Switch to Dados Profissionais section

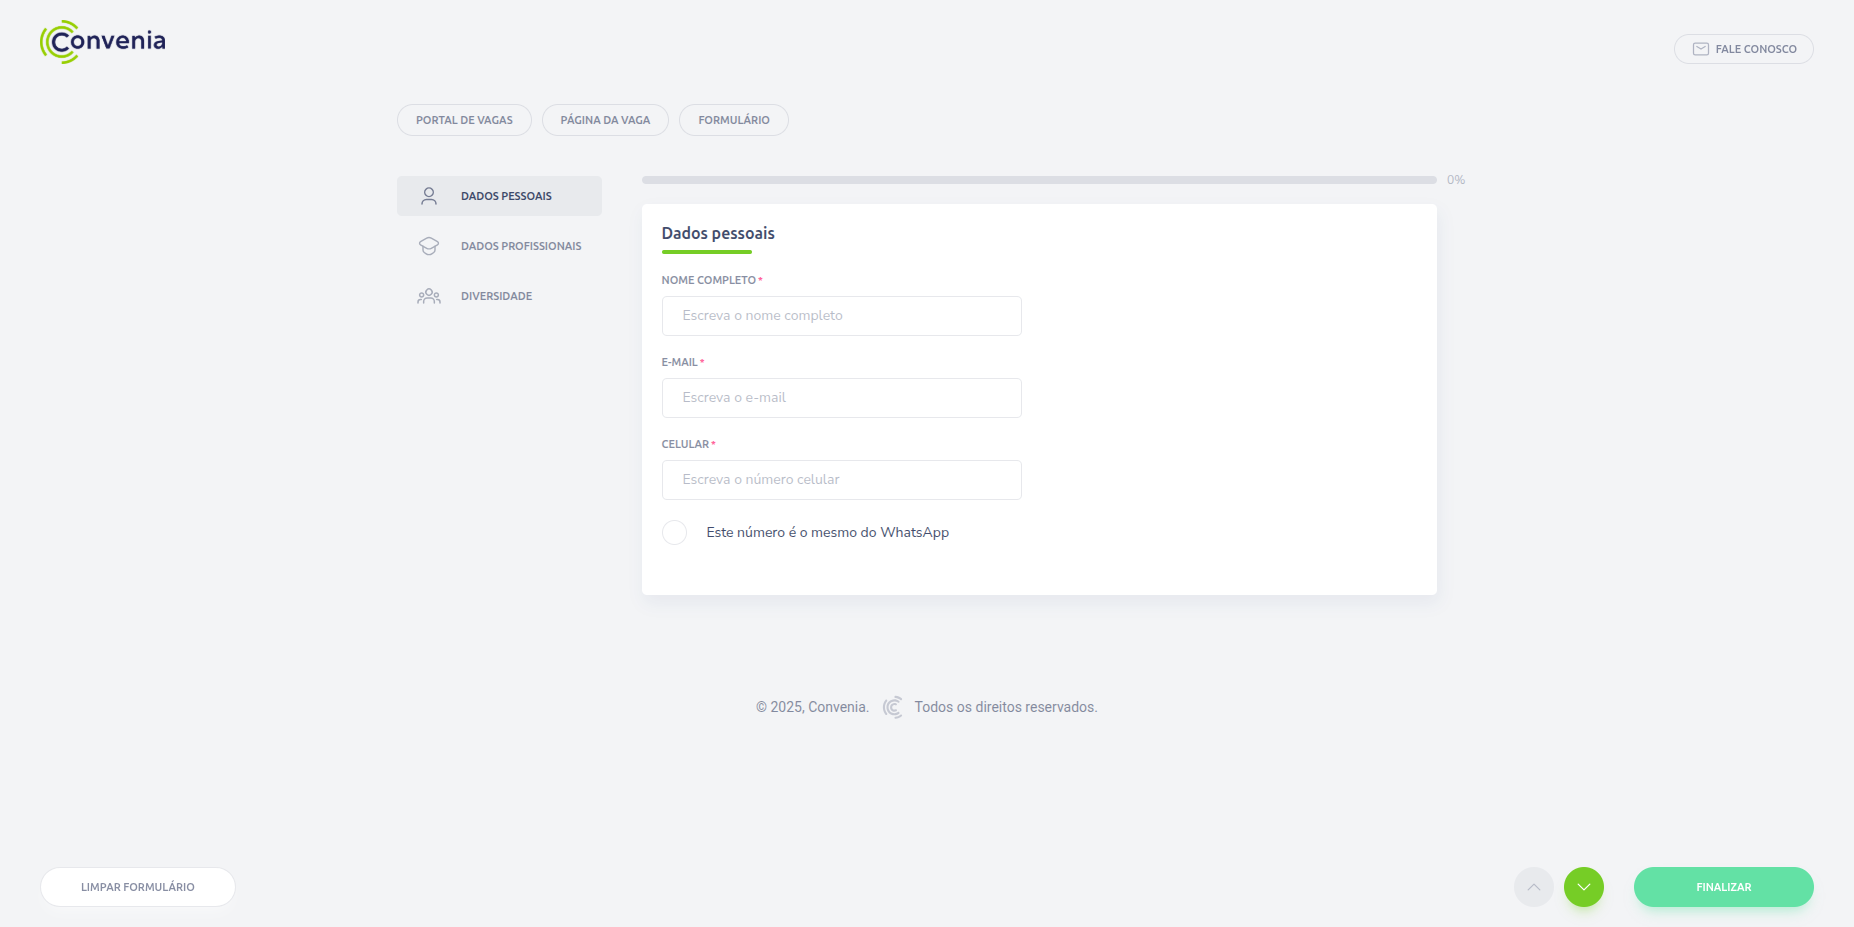pyautogui.click(x=520, y=246)
